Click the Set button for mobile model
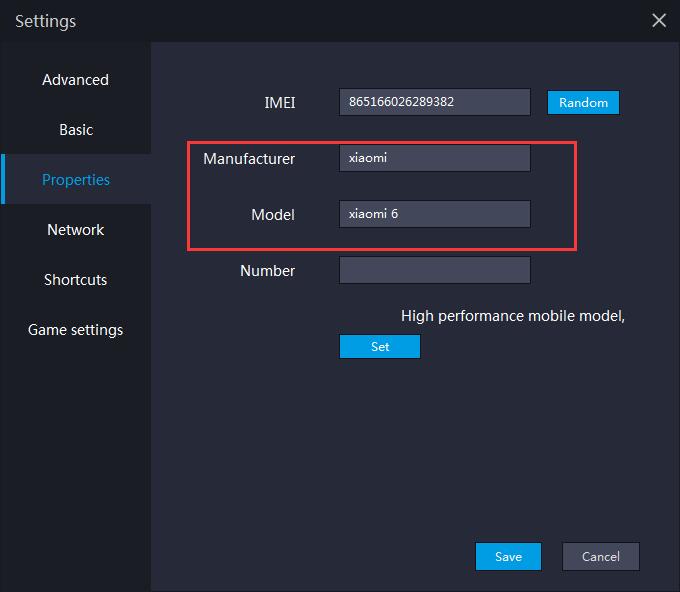 [x=379, y=347]
